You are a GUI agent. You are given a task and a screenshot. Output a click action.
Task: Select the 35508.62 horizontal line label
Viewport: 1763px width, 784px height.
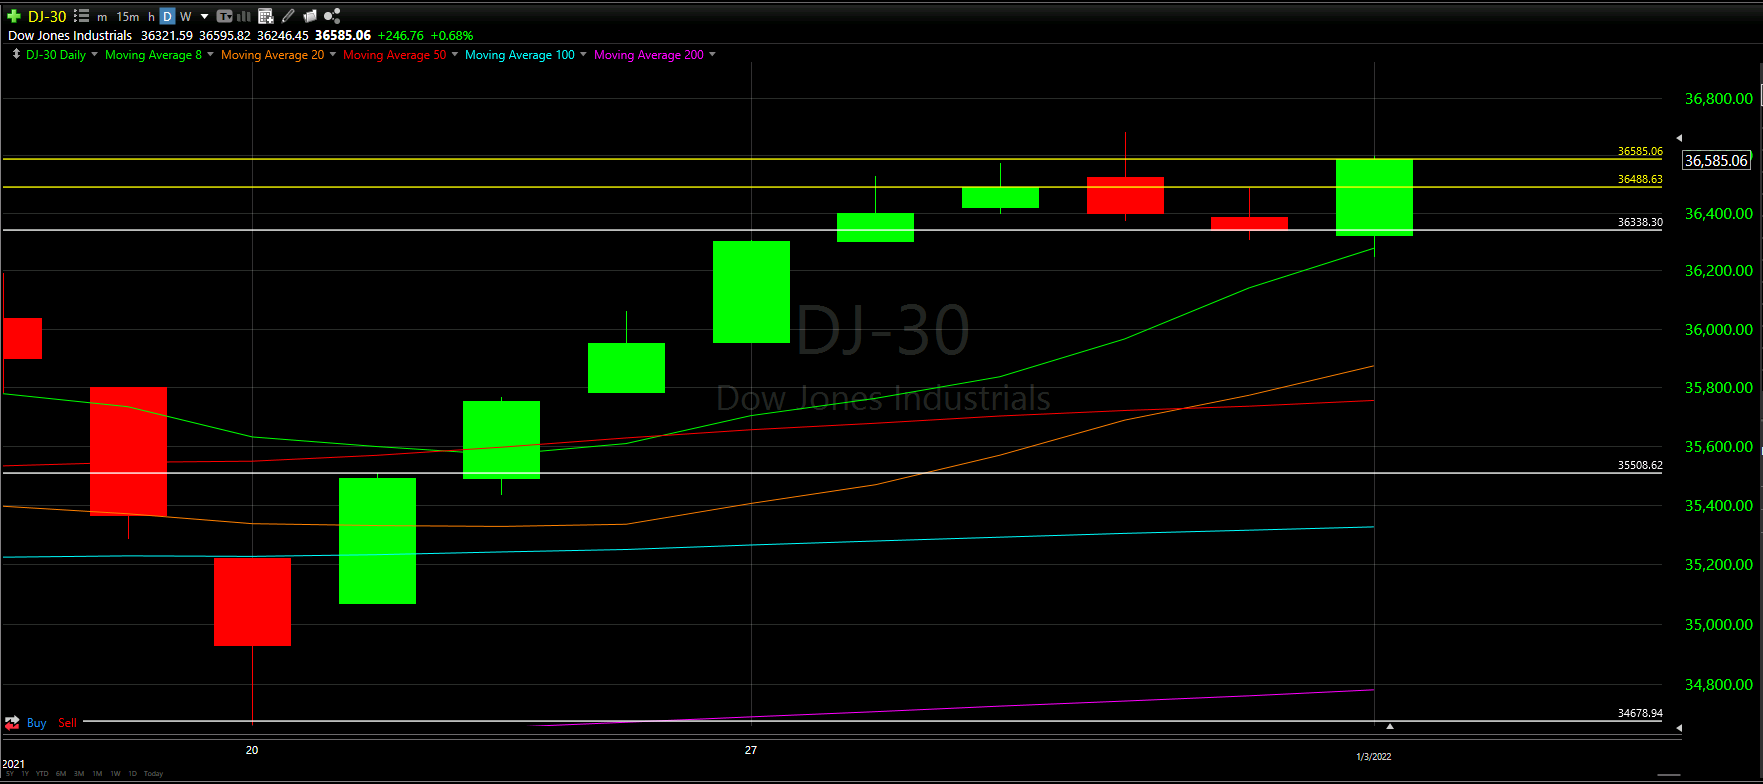tap(1640, 465)
